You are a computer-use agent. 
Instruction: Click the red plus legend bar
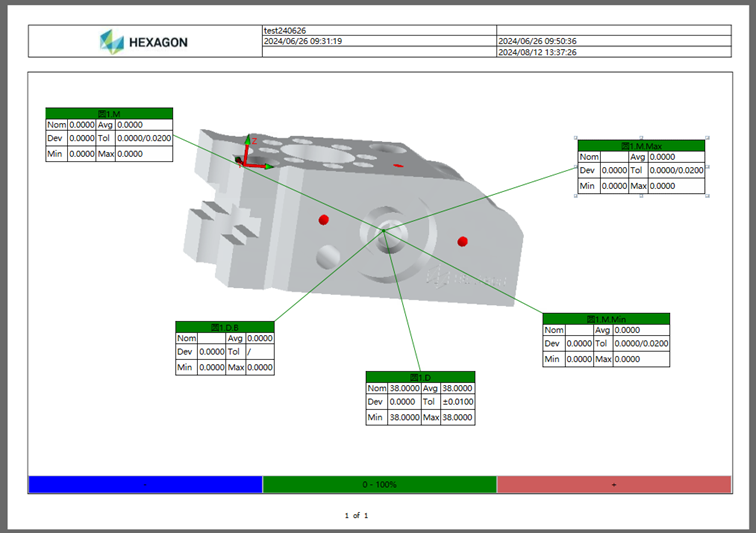coord(613,485)
